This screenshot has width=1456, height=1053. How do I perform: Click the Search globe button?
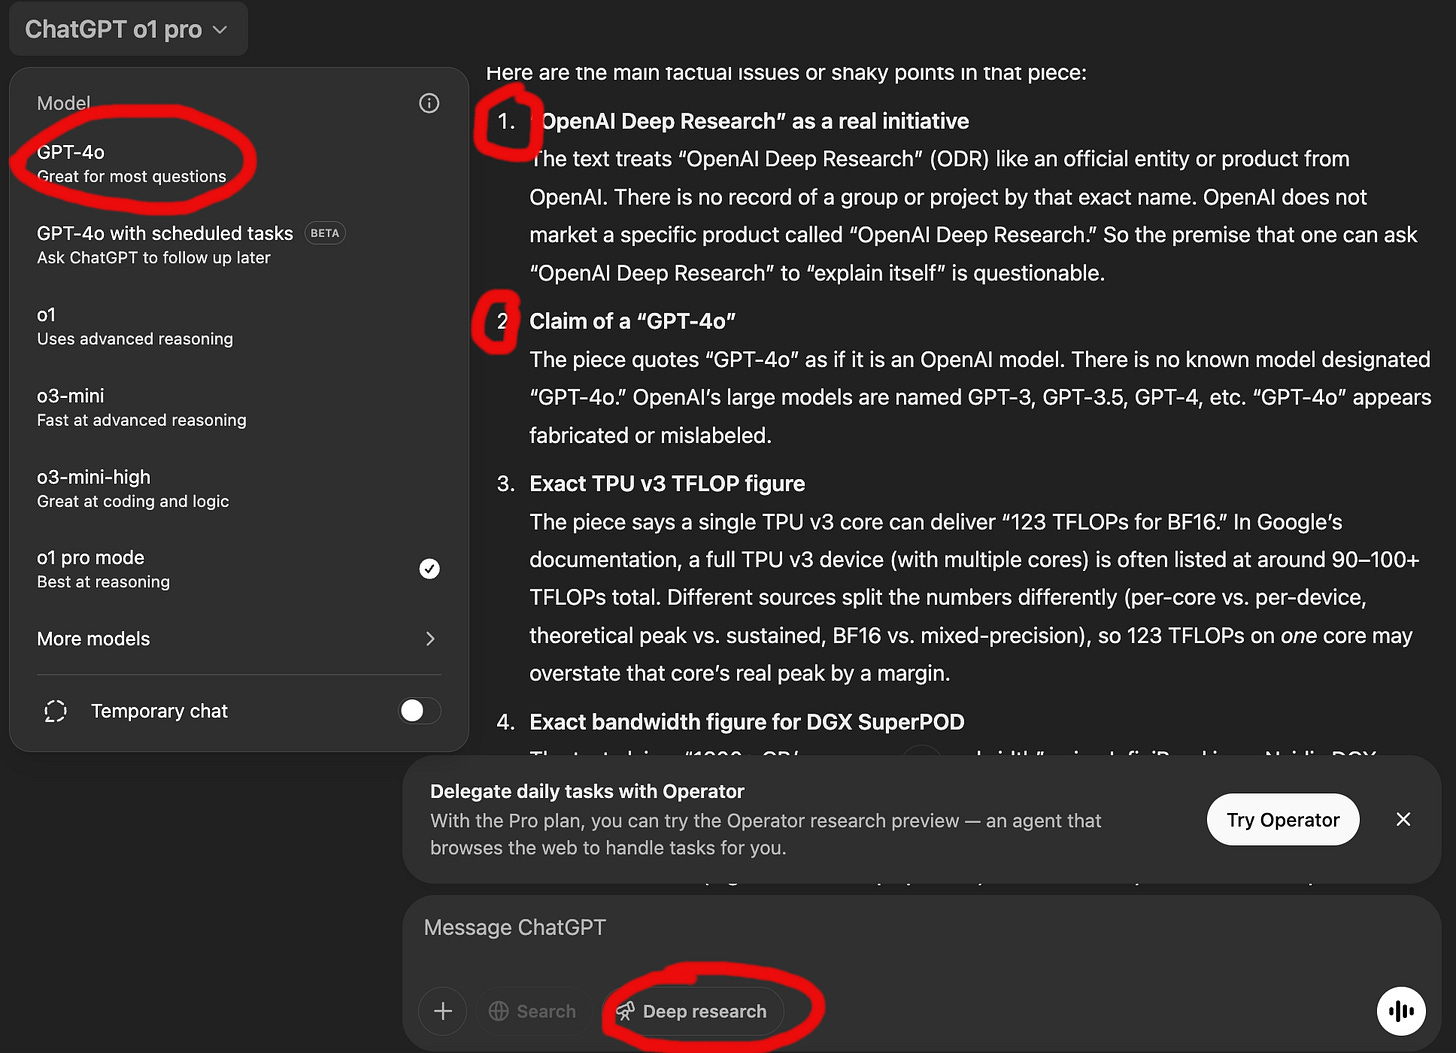click(533, 1011)
